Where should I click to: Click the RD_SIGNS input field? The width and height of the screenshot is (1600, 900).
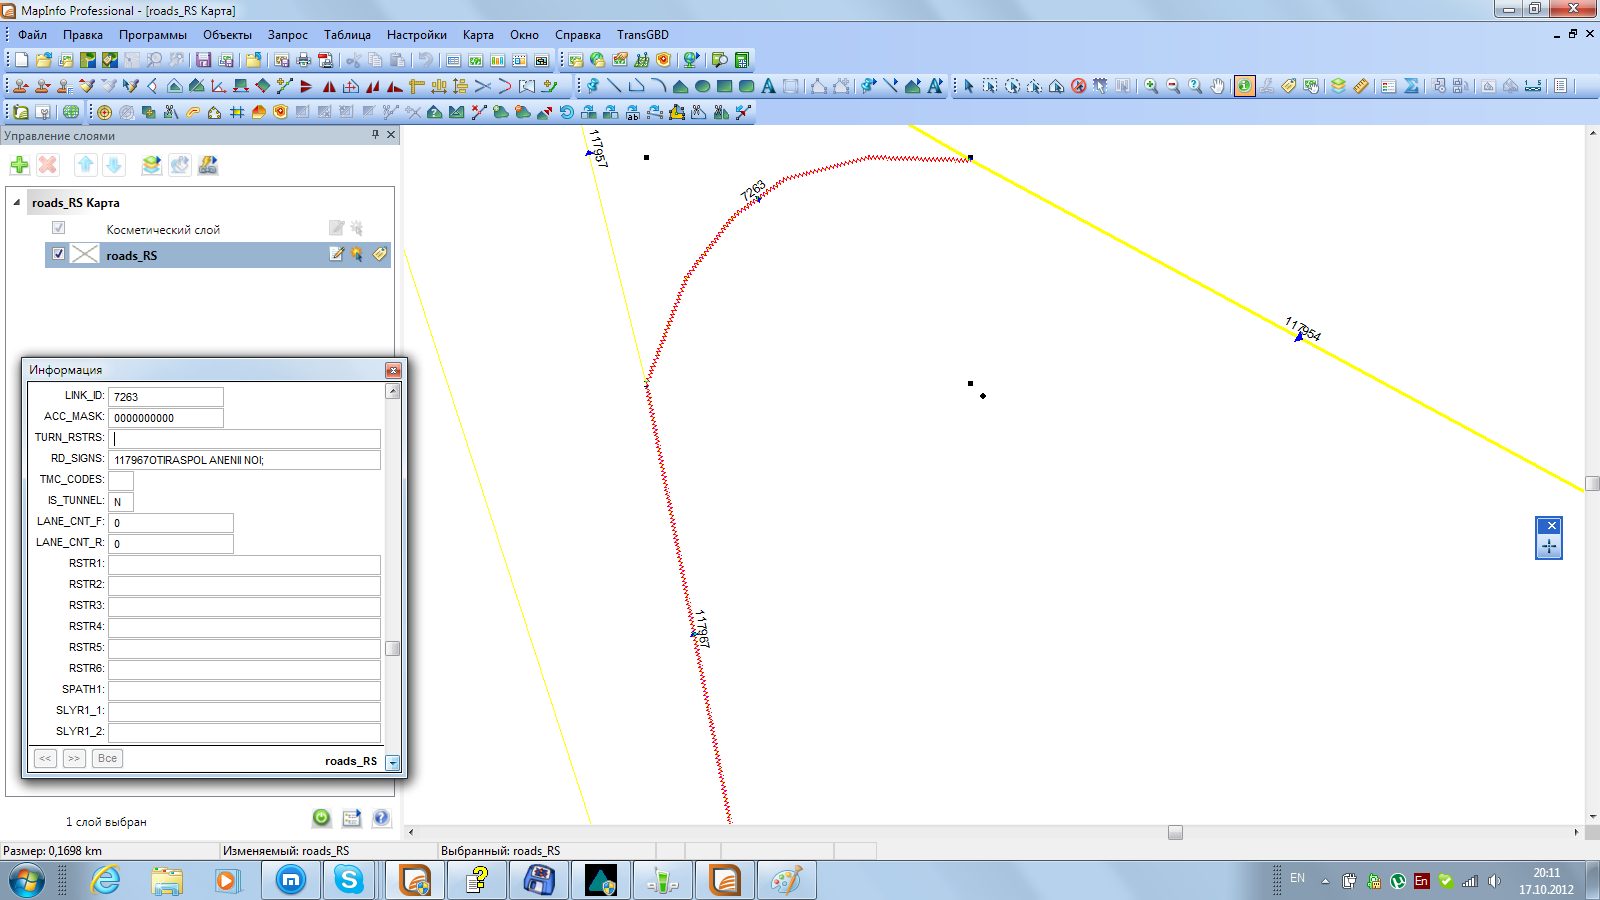coord(244,460)
